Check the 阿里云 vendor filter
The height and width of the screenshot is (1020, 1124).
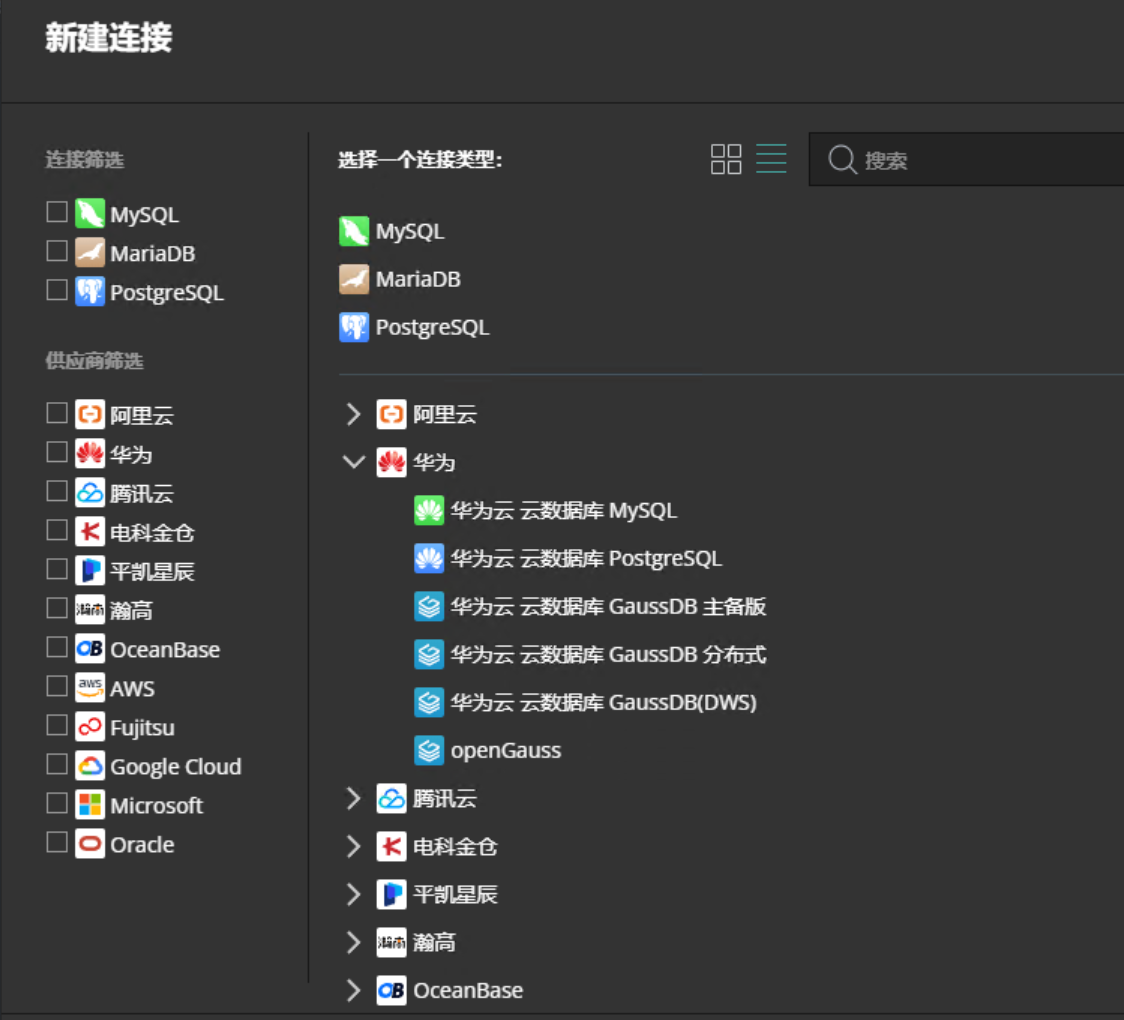[x=57, y=413]
